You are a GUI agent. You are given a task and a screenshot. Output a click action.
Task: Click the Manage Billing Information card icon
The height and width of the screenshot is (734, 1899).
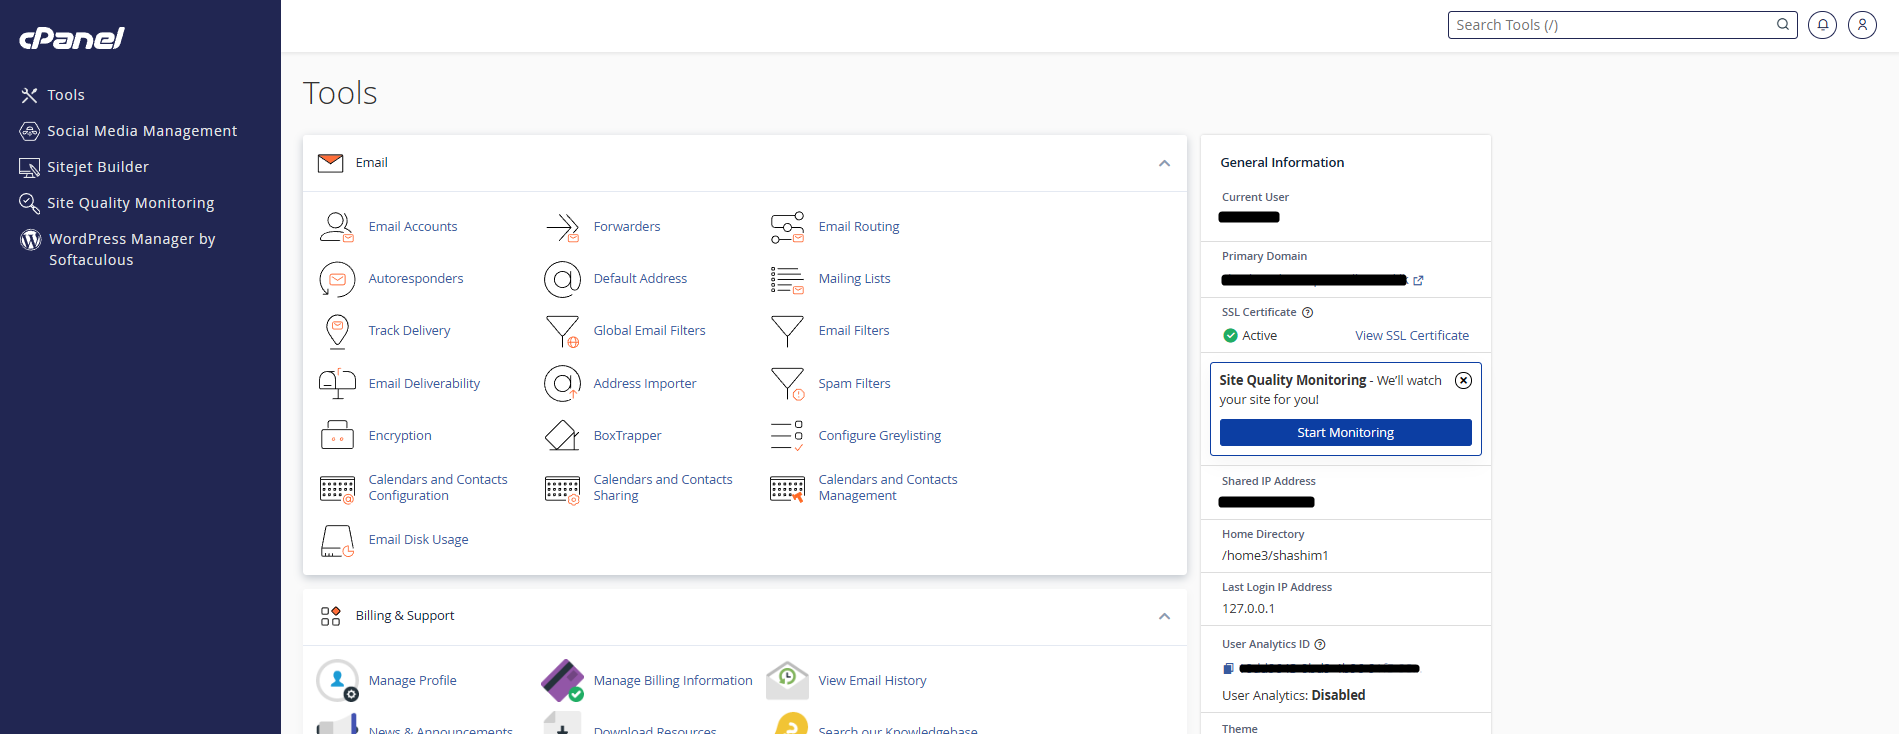click(562, 681)
